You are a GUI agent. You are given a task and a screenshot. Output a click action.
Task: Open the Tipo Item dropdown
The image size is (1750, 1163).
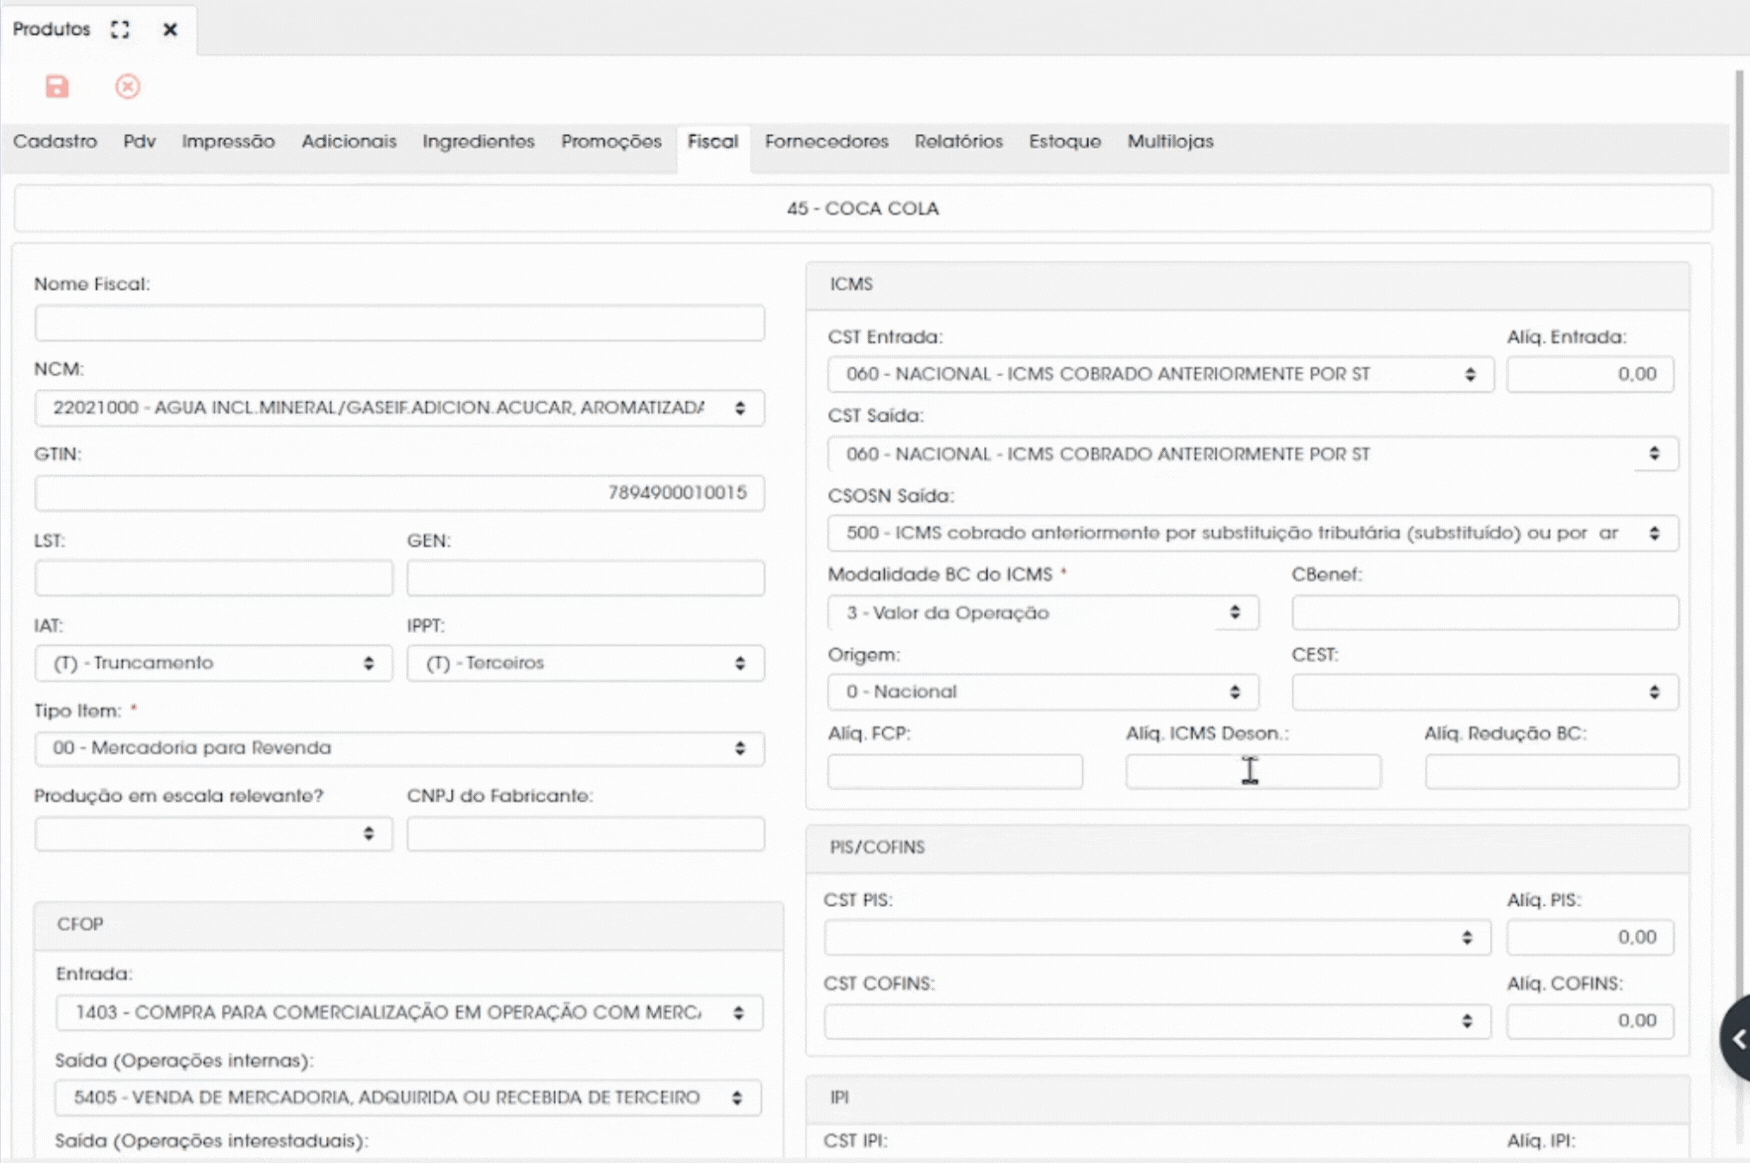(399, 748)
